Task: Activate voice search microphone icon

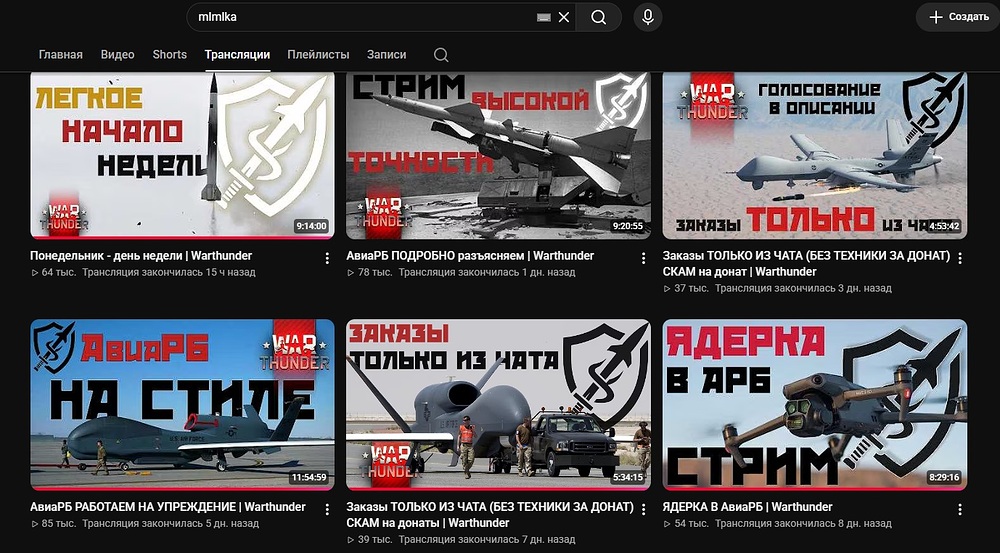Action: pos(648,17)
